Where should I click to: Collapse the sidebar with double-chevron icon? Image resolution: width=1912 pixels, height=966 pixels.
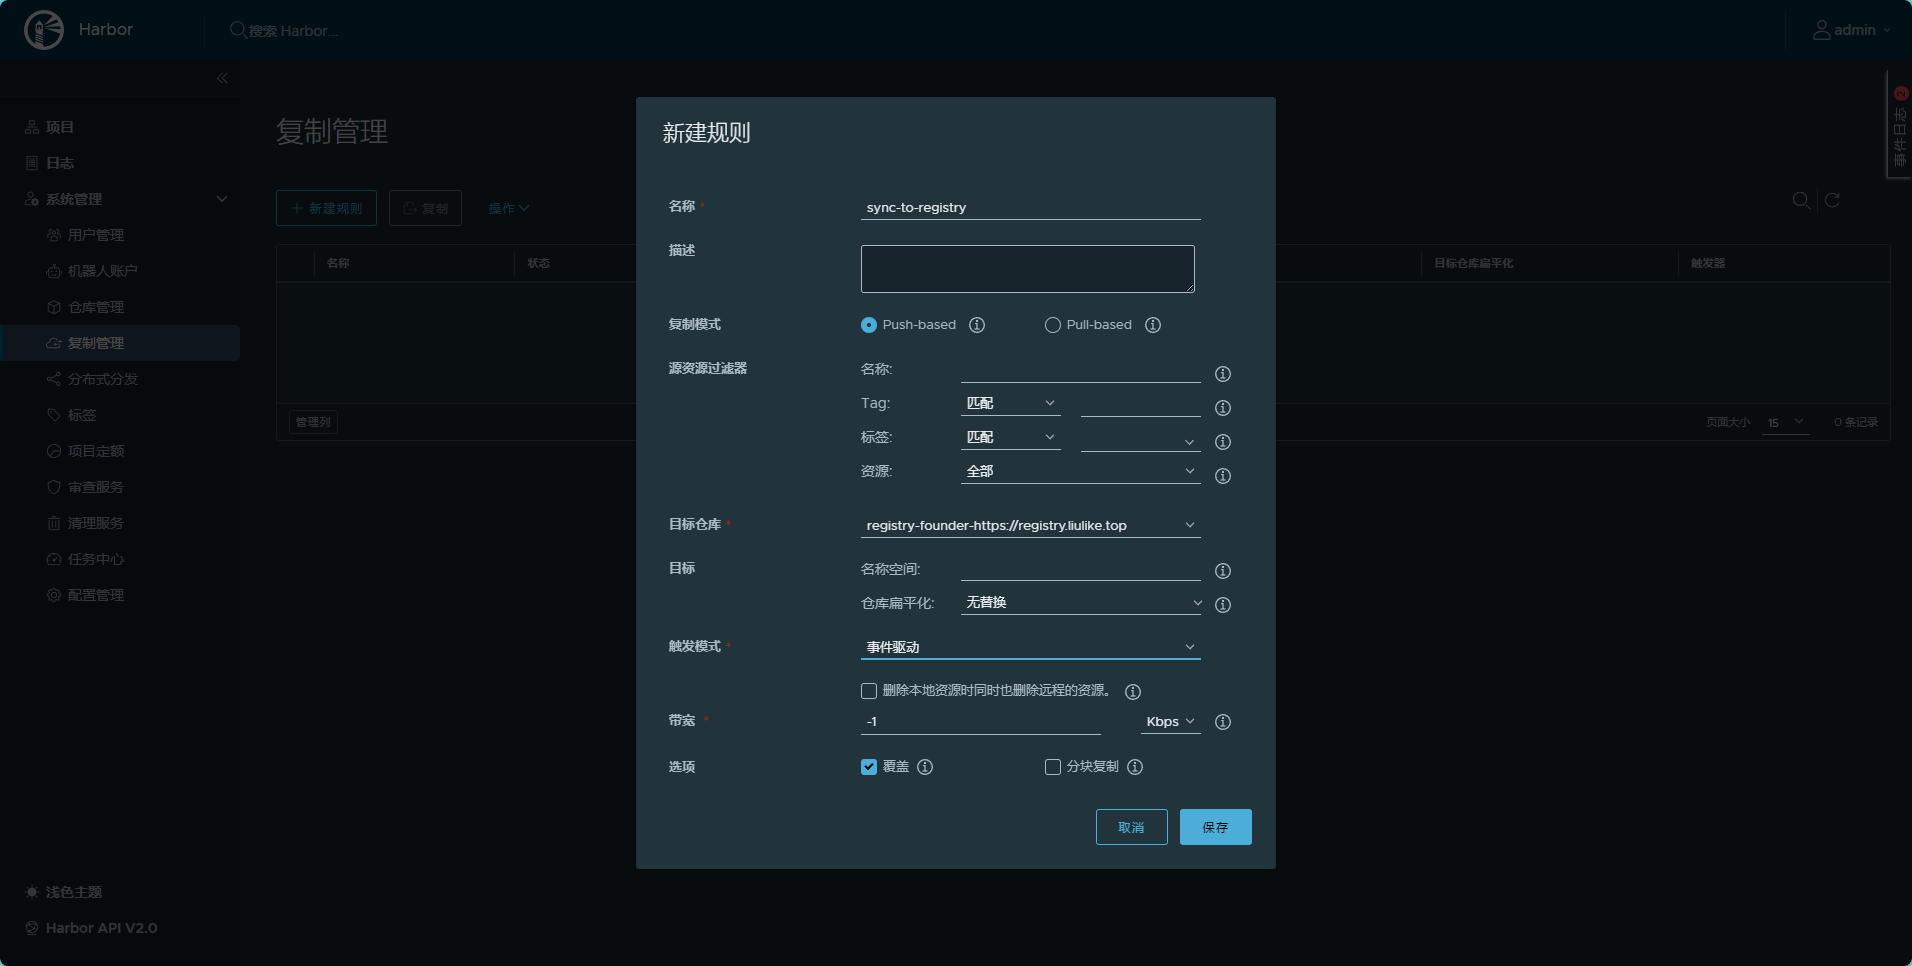(x=222, y=78)
